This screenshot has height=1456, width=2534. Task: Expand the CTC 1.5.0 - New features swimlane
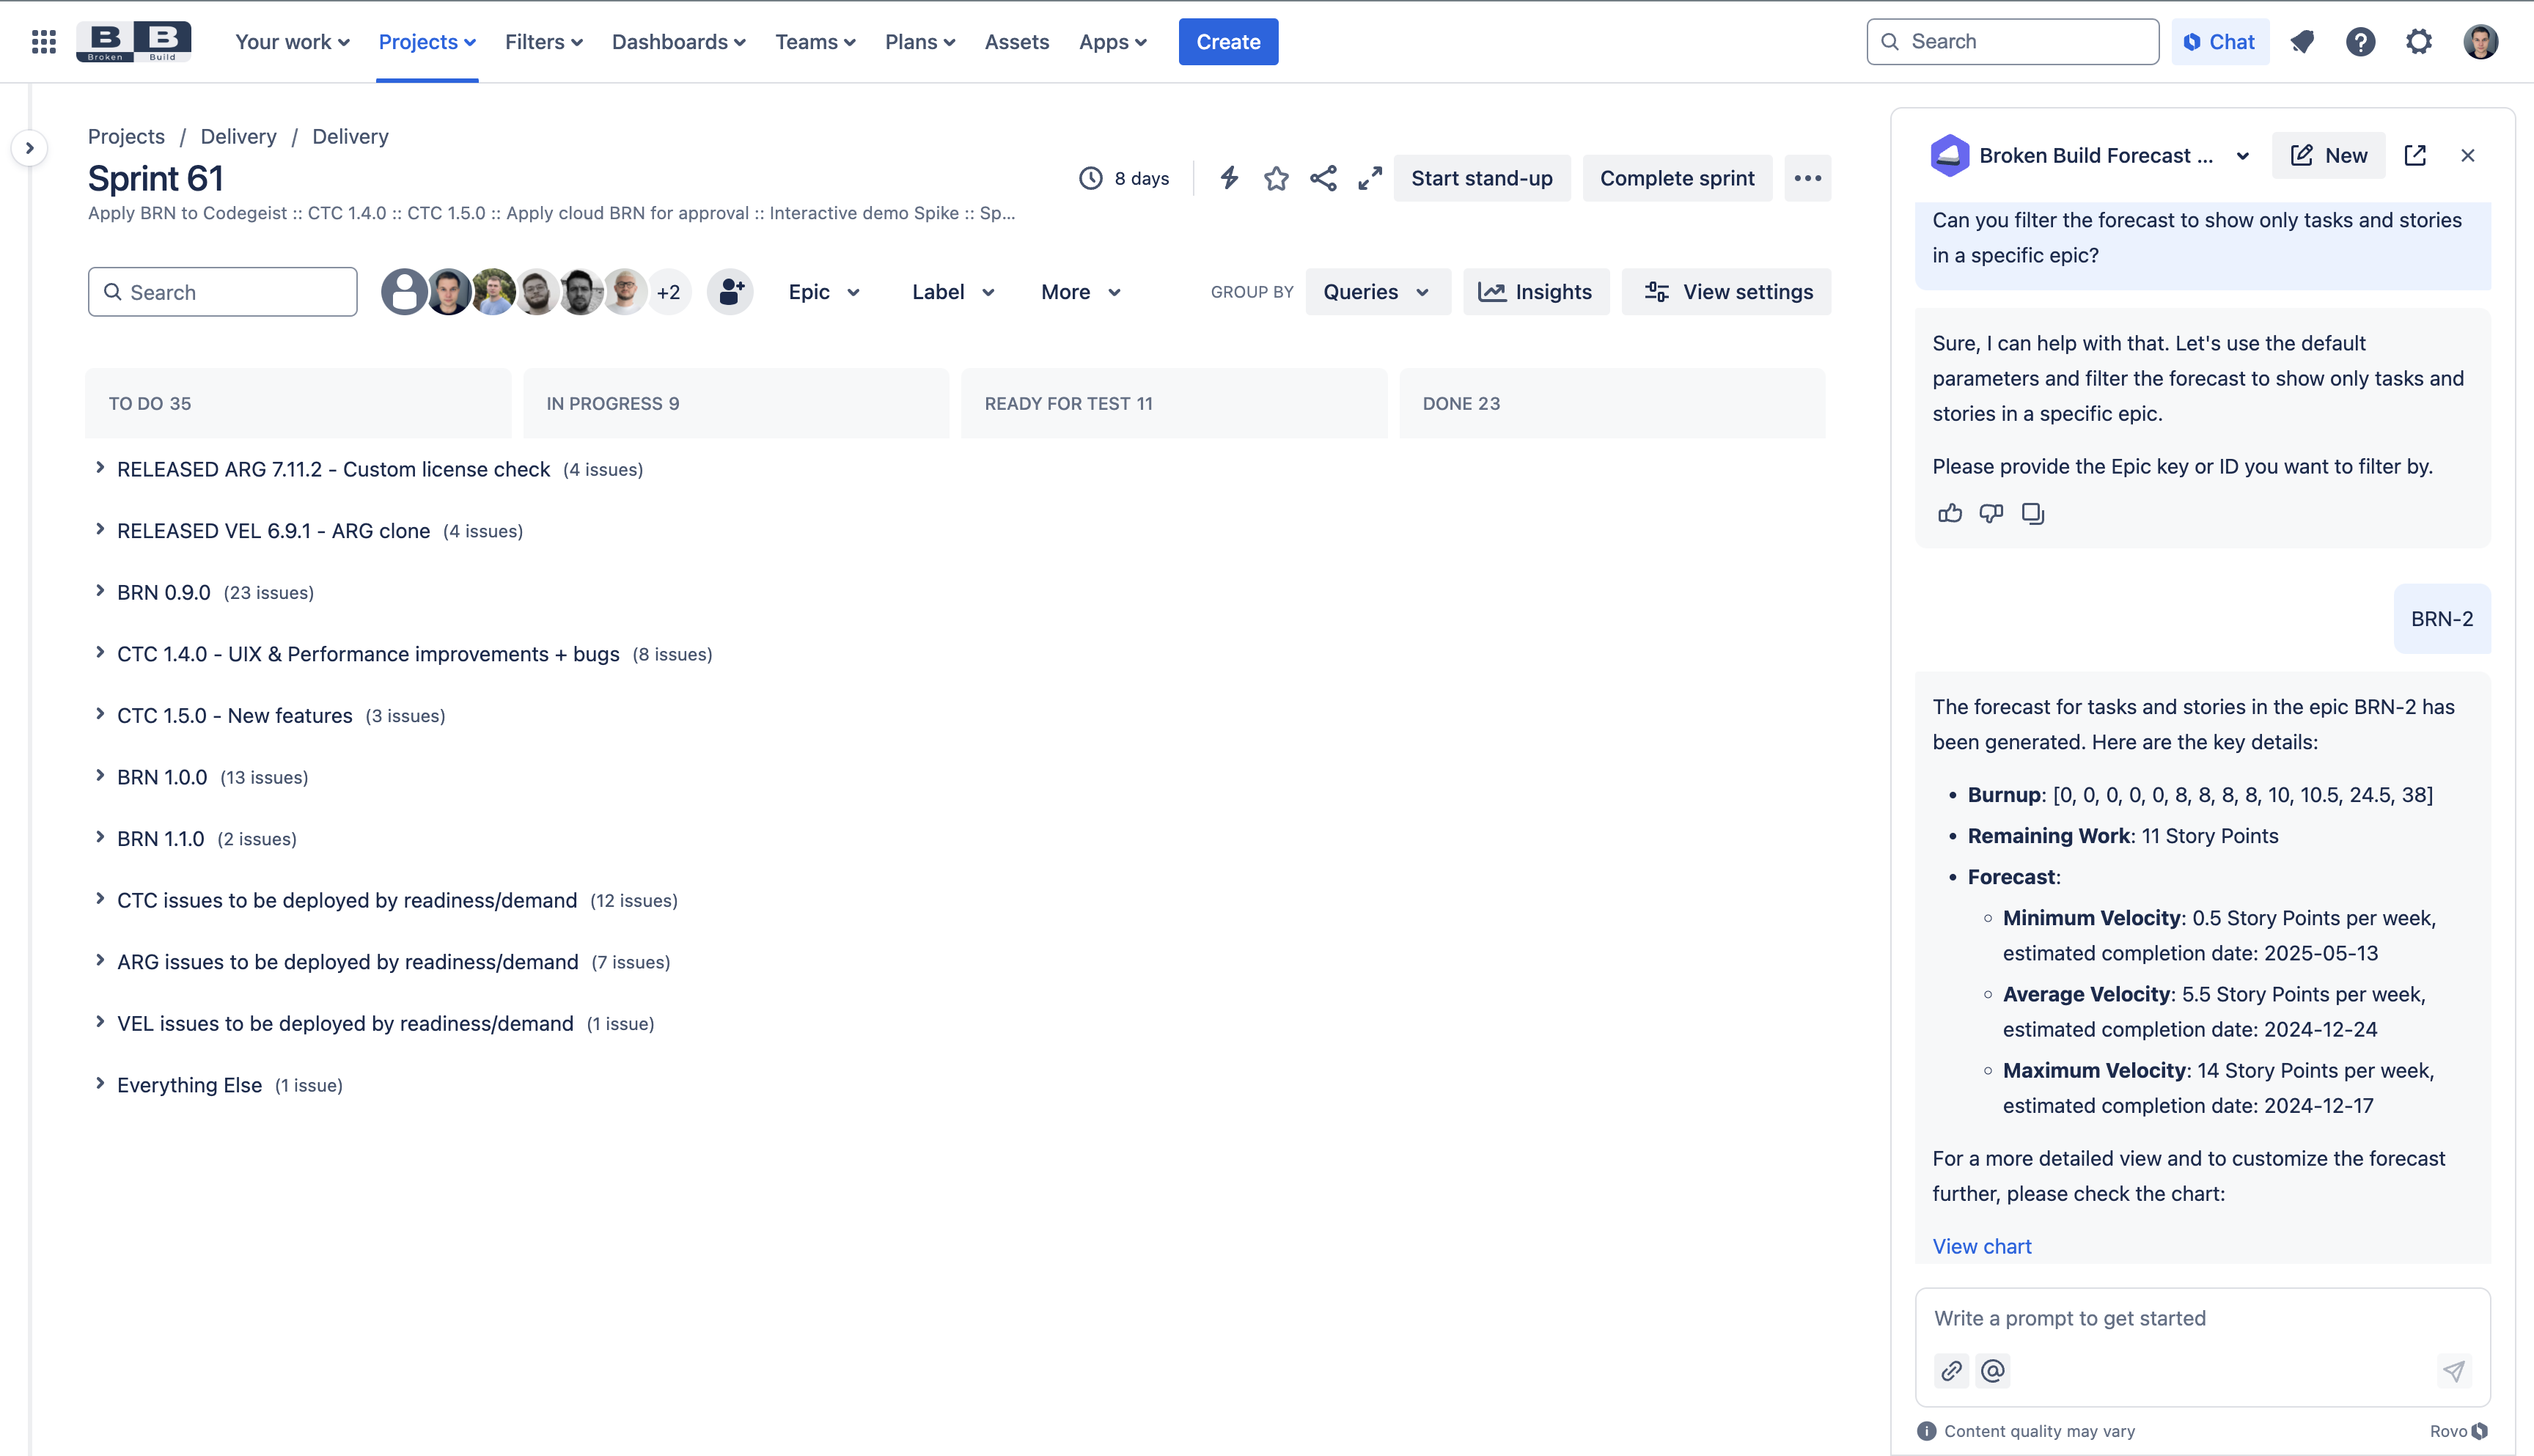click(x=100, y=714)
